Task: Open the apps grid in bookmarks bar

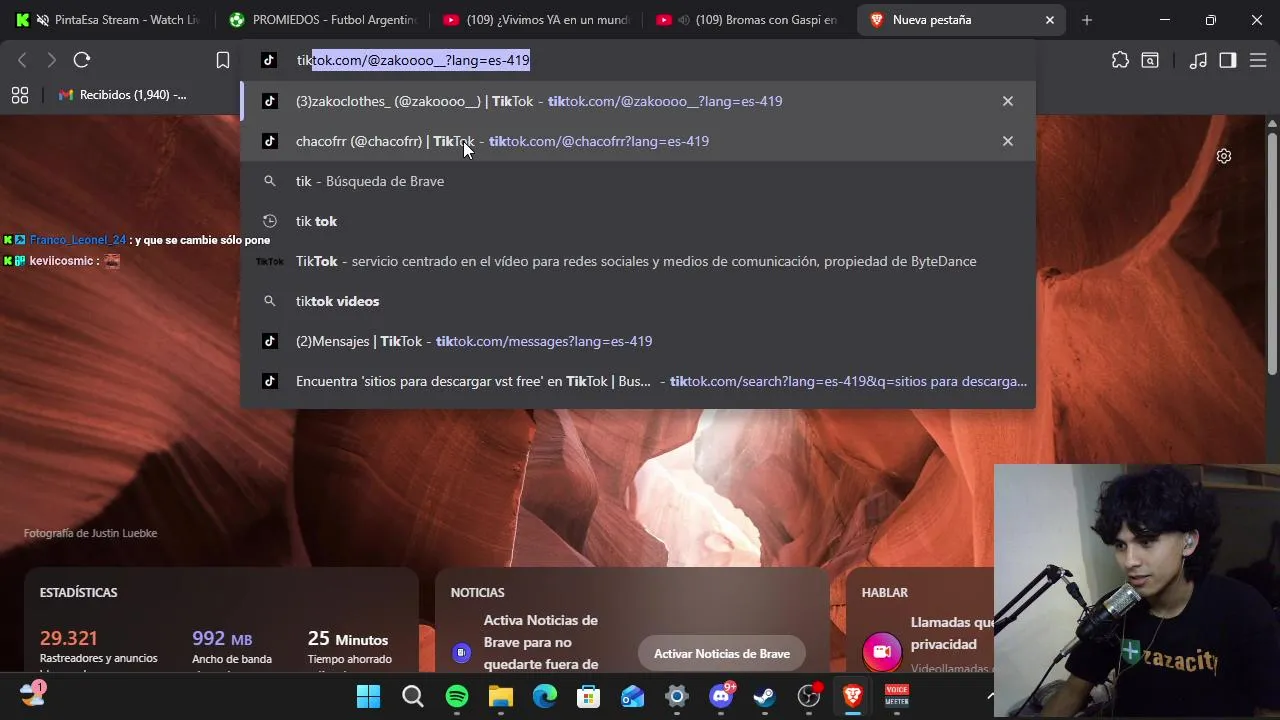Action: tap(20, 95)
